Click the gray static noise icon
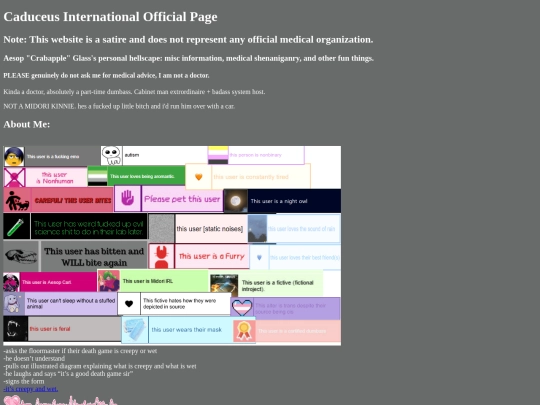This screenshot has width=540, height=405. coord(162,228)
